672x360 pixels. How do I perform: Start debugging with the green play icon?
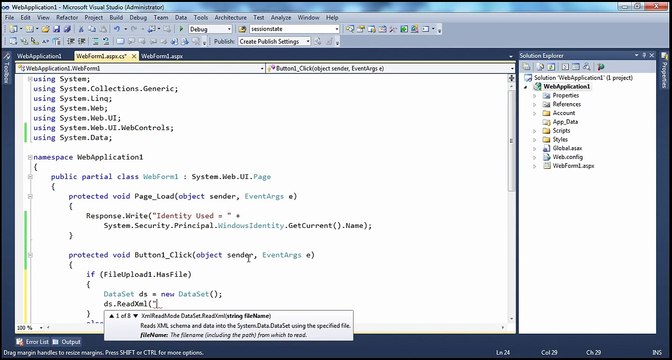coord(181,29)
